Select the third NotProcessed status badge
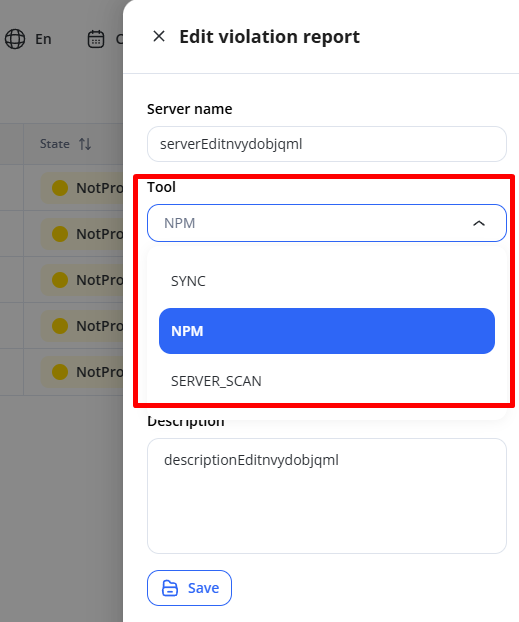The height and width of the screenshot is (622, 519). pyautogui.click(x=82, y=280)
